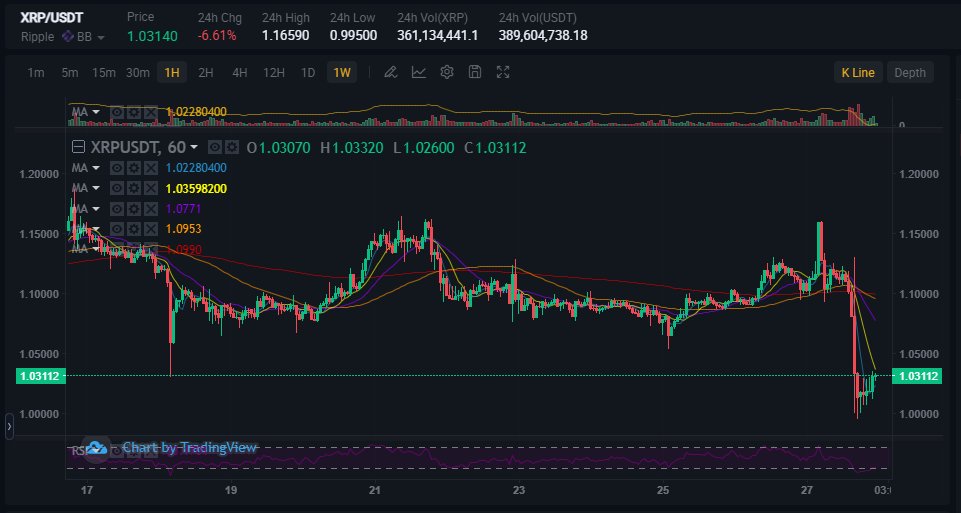Open the BB market selector dropdown arrow
Viewport: 961px width, 513px height.
(101, 37)
